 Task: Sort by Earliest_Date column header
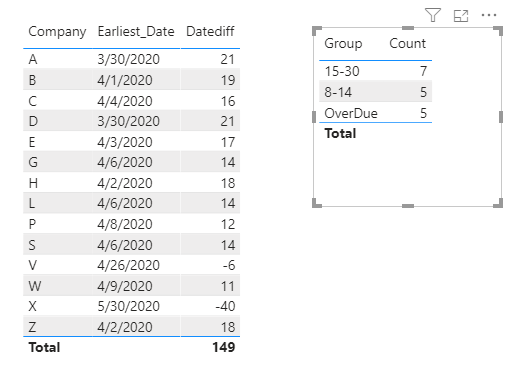tap(136, 32)
